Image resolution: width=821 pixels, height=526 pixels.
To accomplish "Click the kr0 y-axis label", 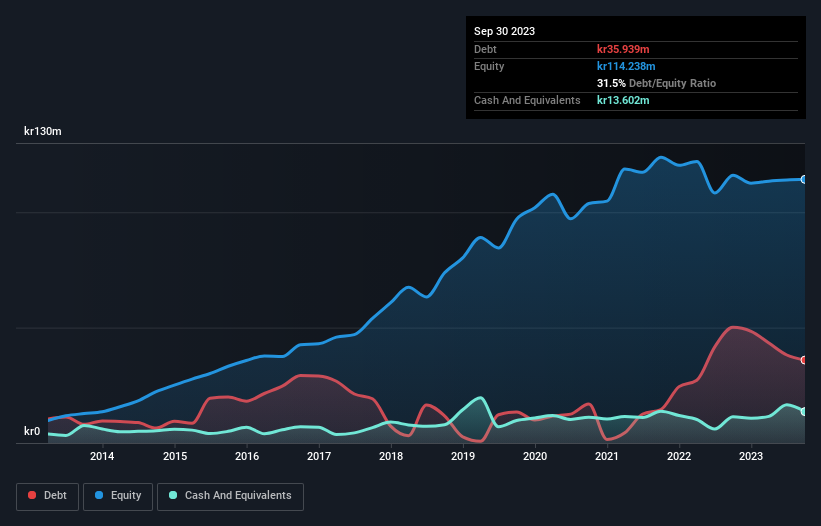I will [32, 431].
